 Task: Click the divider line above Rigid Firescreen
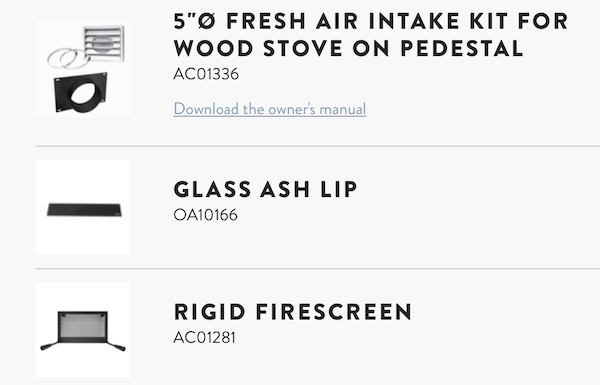coord(318,269)
